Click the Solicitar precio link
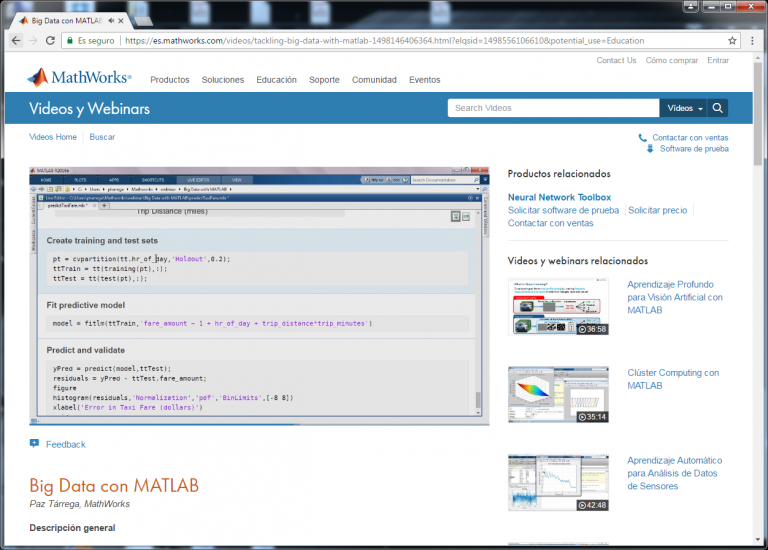Image resolution: width=768 pixels, height=550 pixels. click(657, 210)
